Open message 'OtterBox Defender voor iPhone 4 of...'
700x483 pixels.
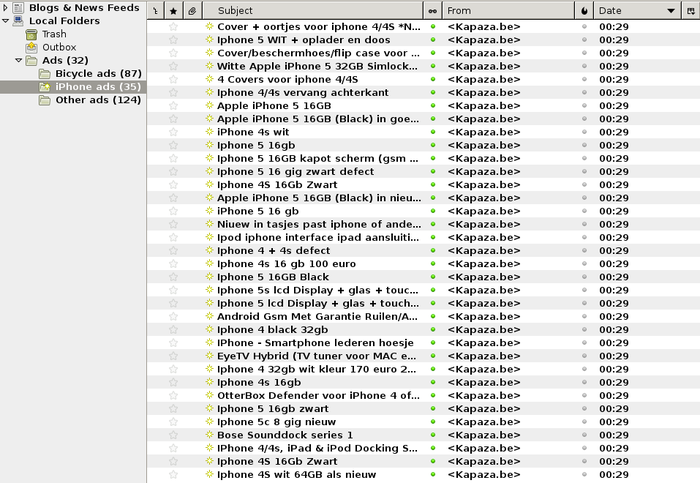tap(318, 396)
